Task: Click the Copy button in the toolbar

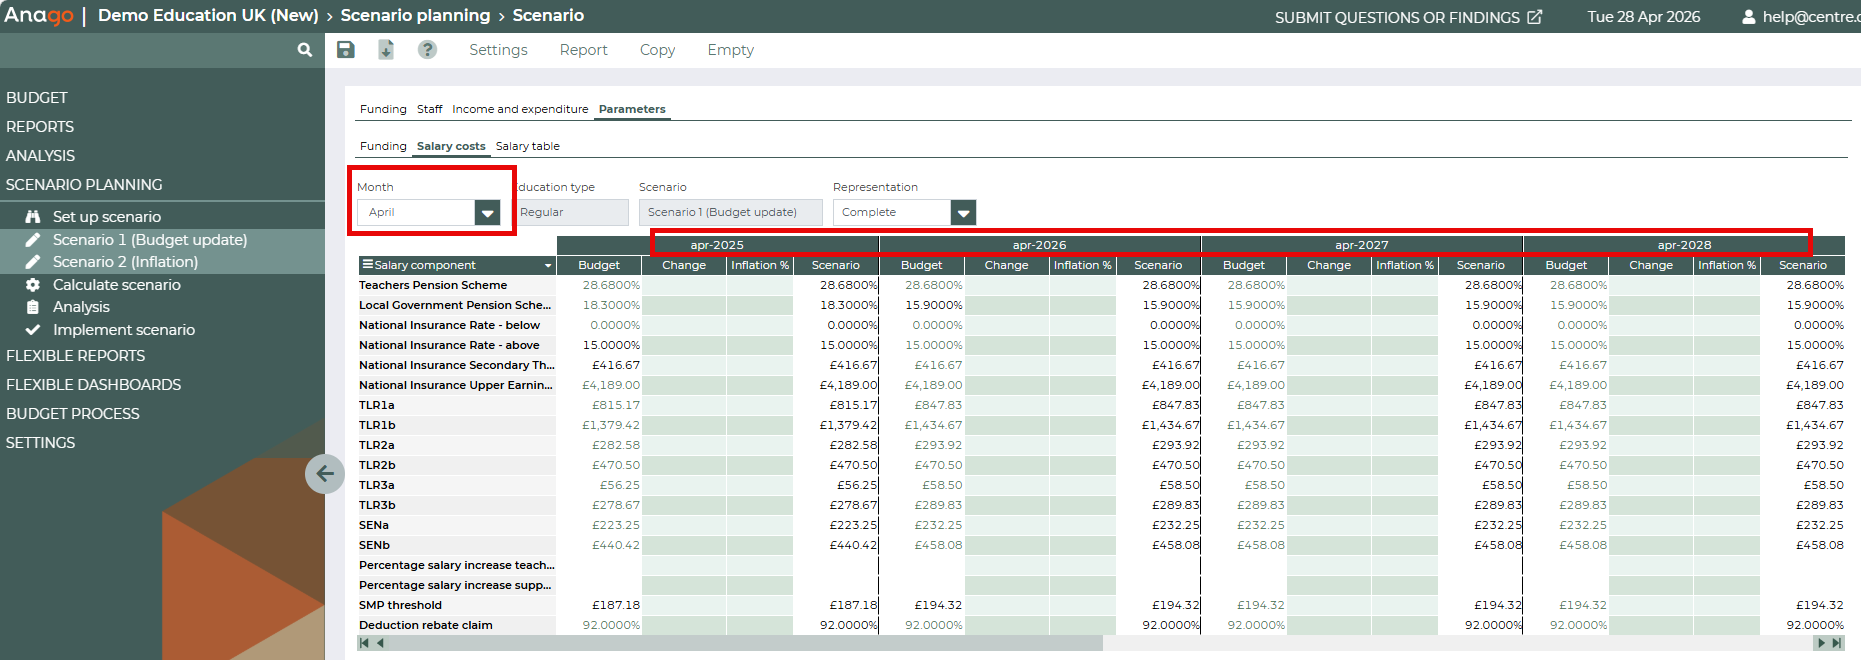Action: click(657, 50)
